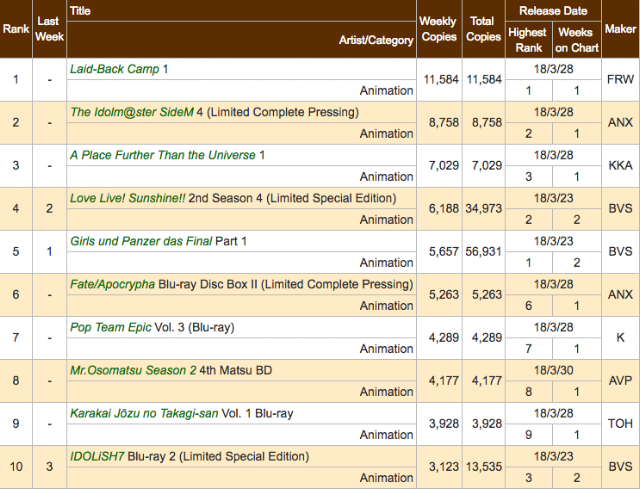Select weekly copies value 3,928
Viewport: 640px width, 489px height.
click(x=443, y=424)
